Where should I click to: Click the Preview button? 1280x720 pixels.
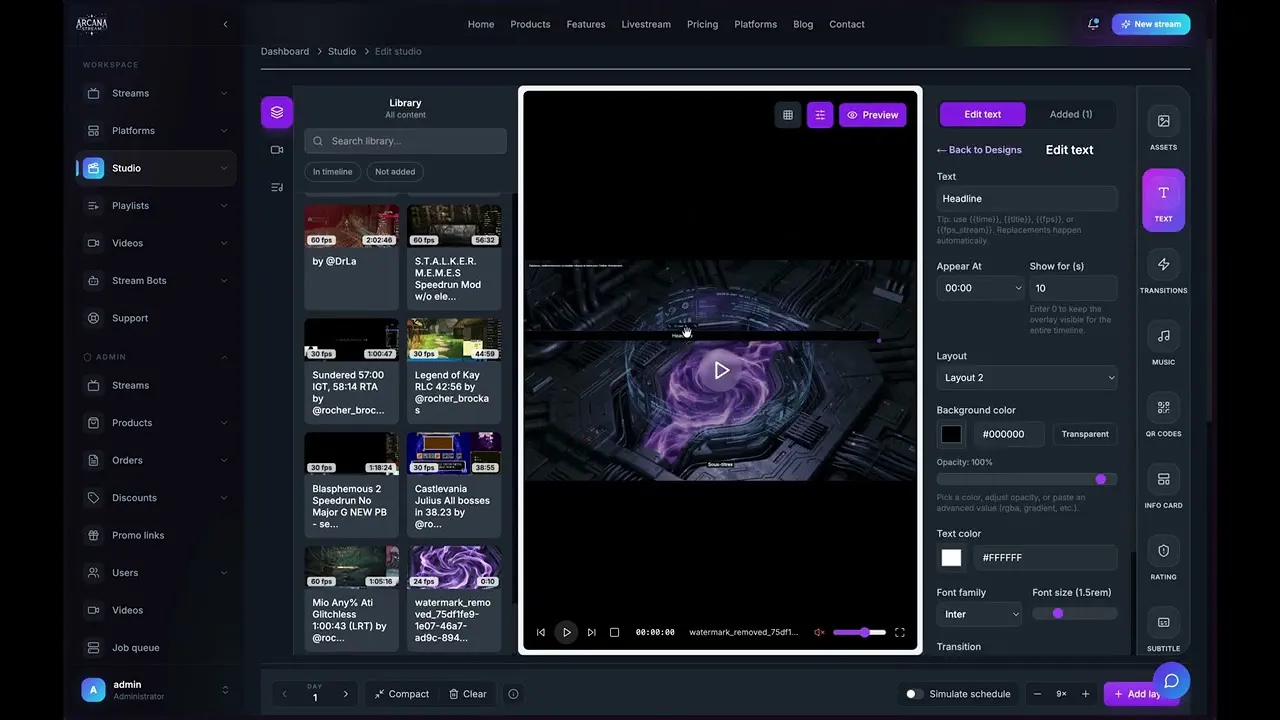tap(873, 115)
